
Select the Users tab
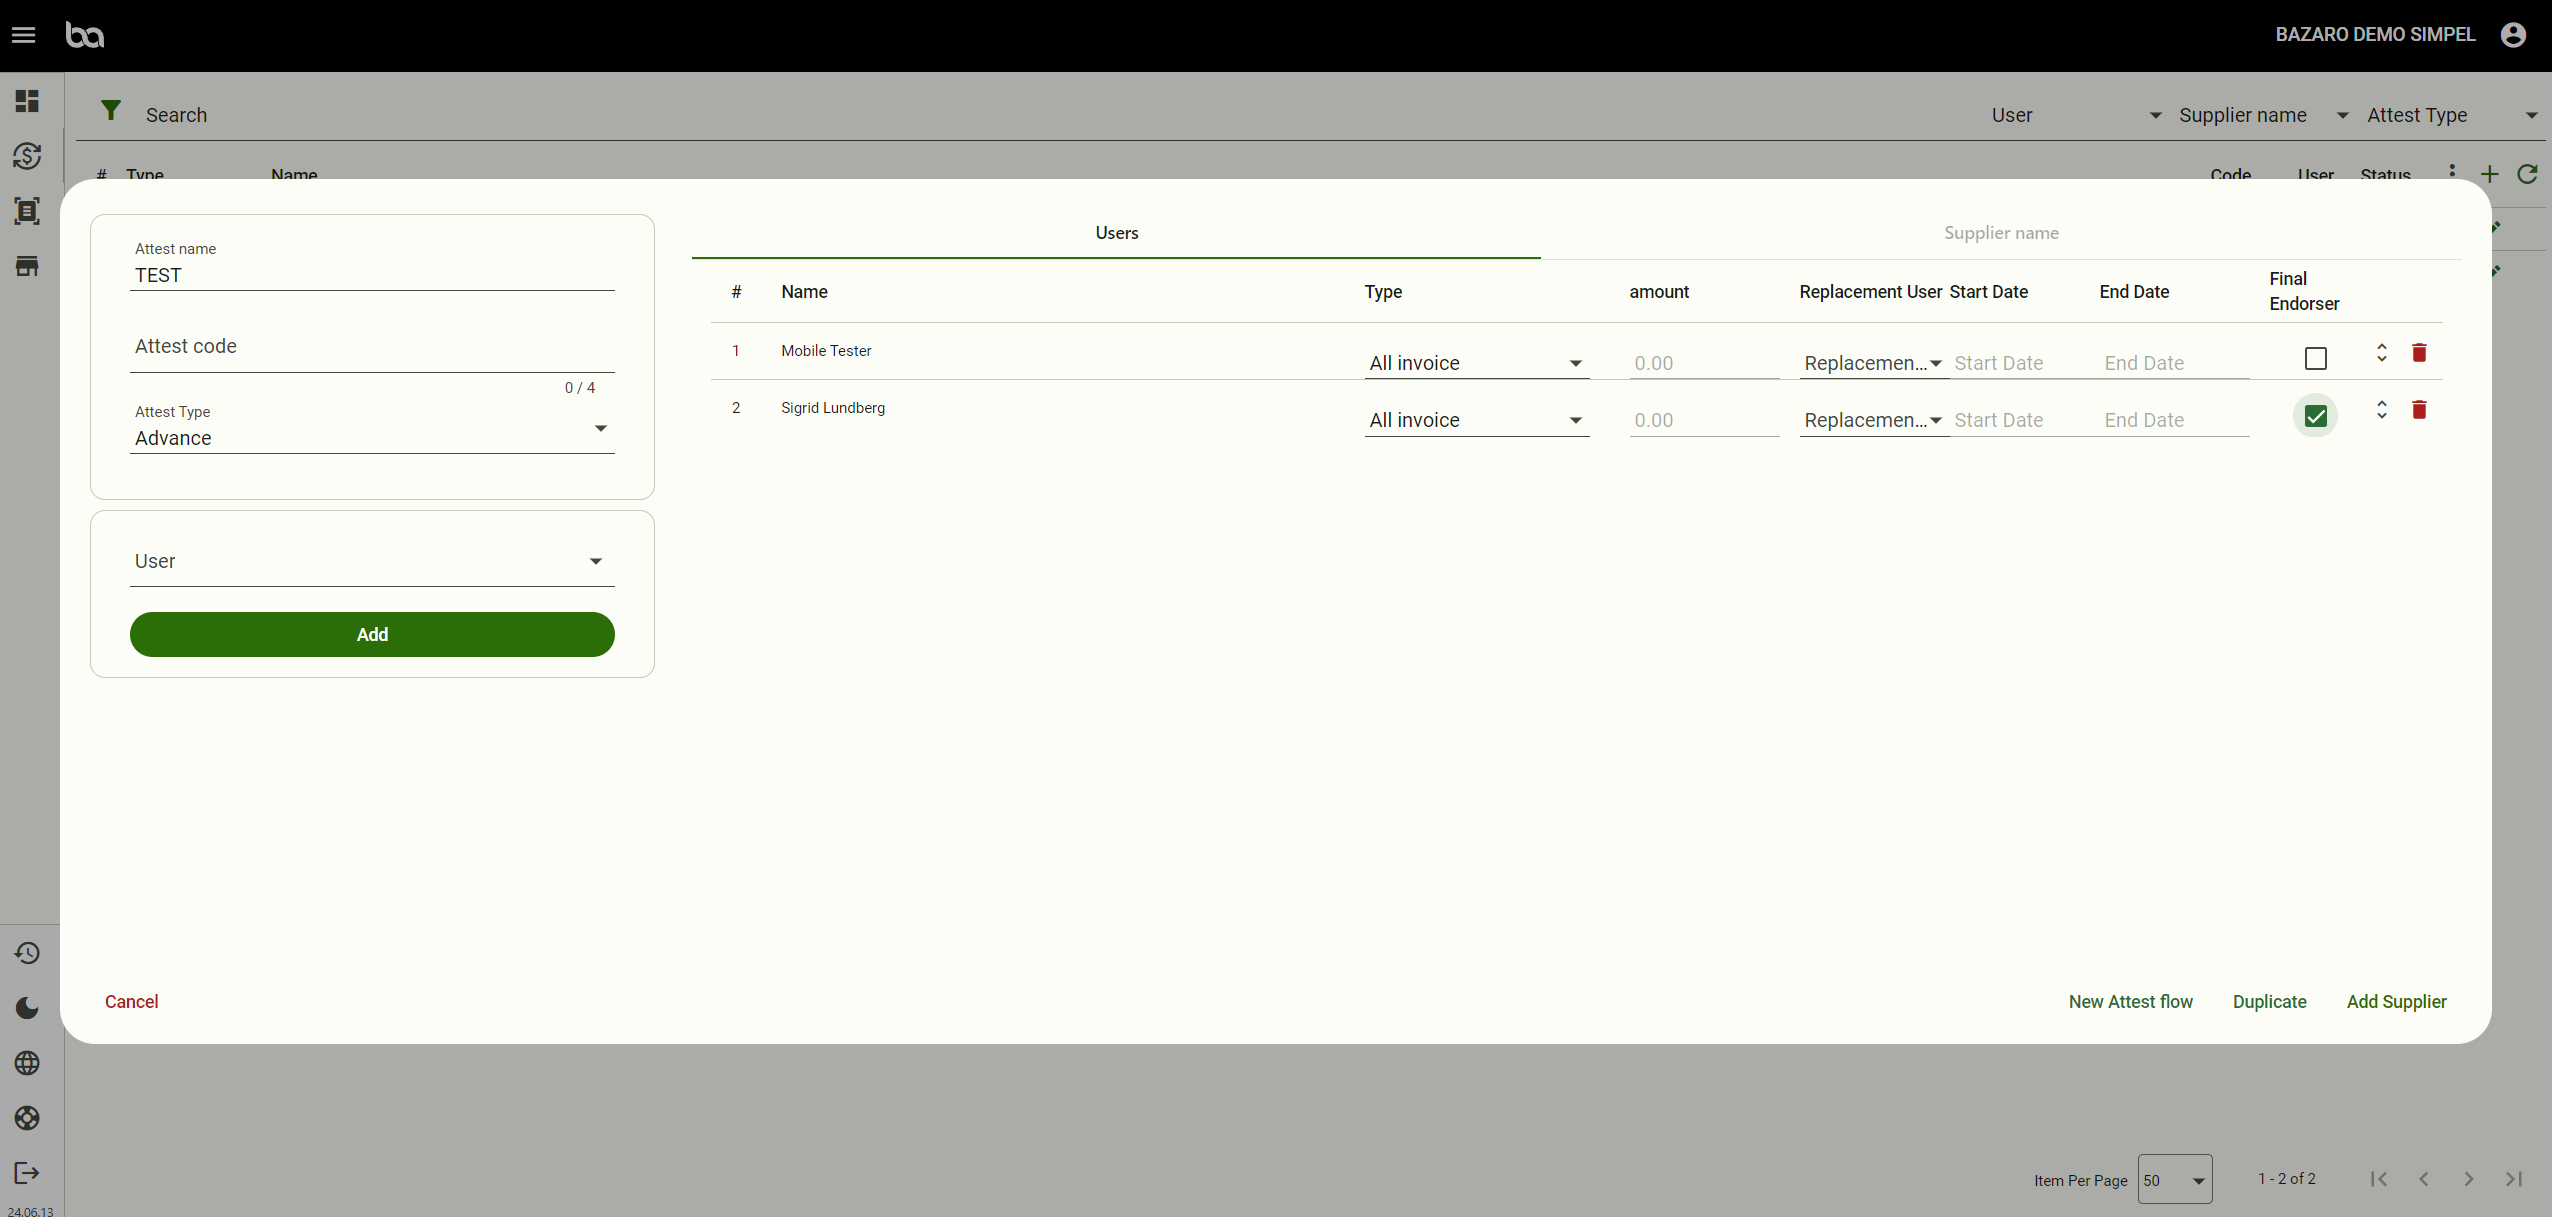pyautogui.click(x=1116, y=233)
